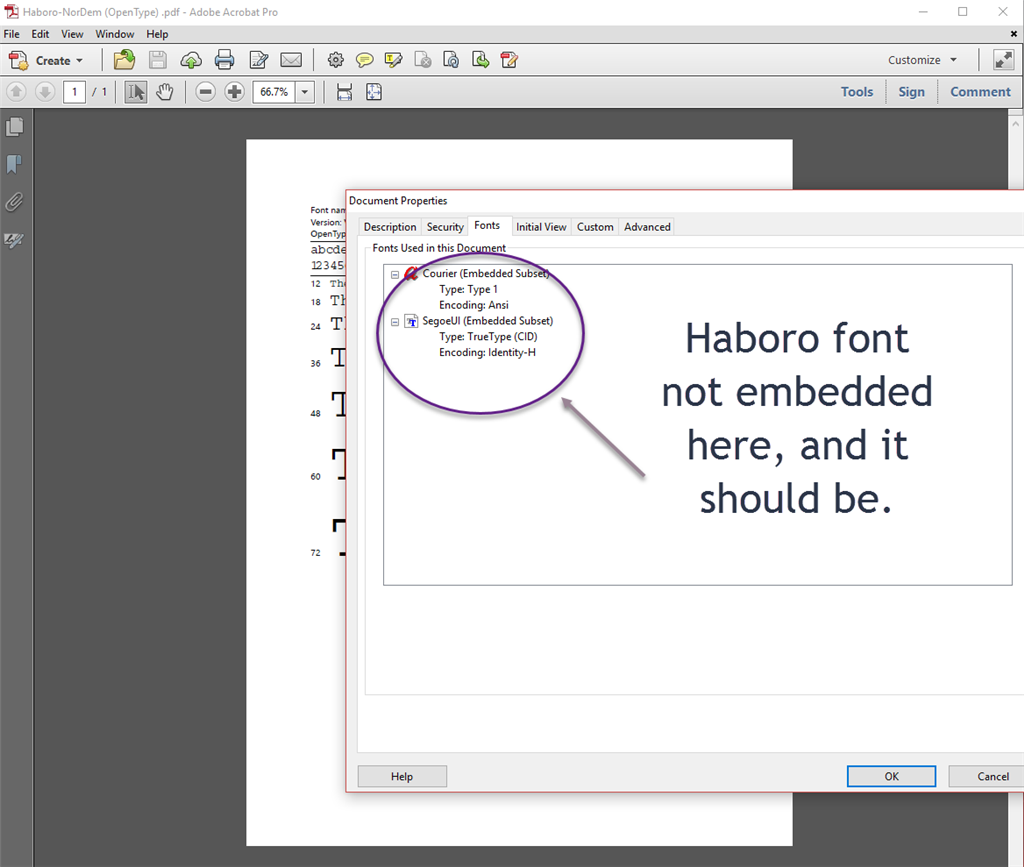Viewport: 1024px width, 867px height.
Task: Confirm with the OK button
Action: (x=891, y=776)
